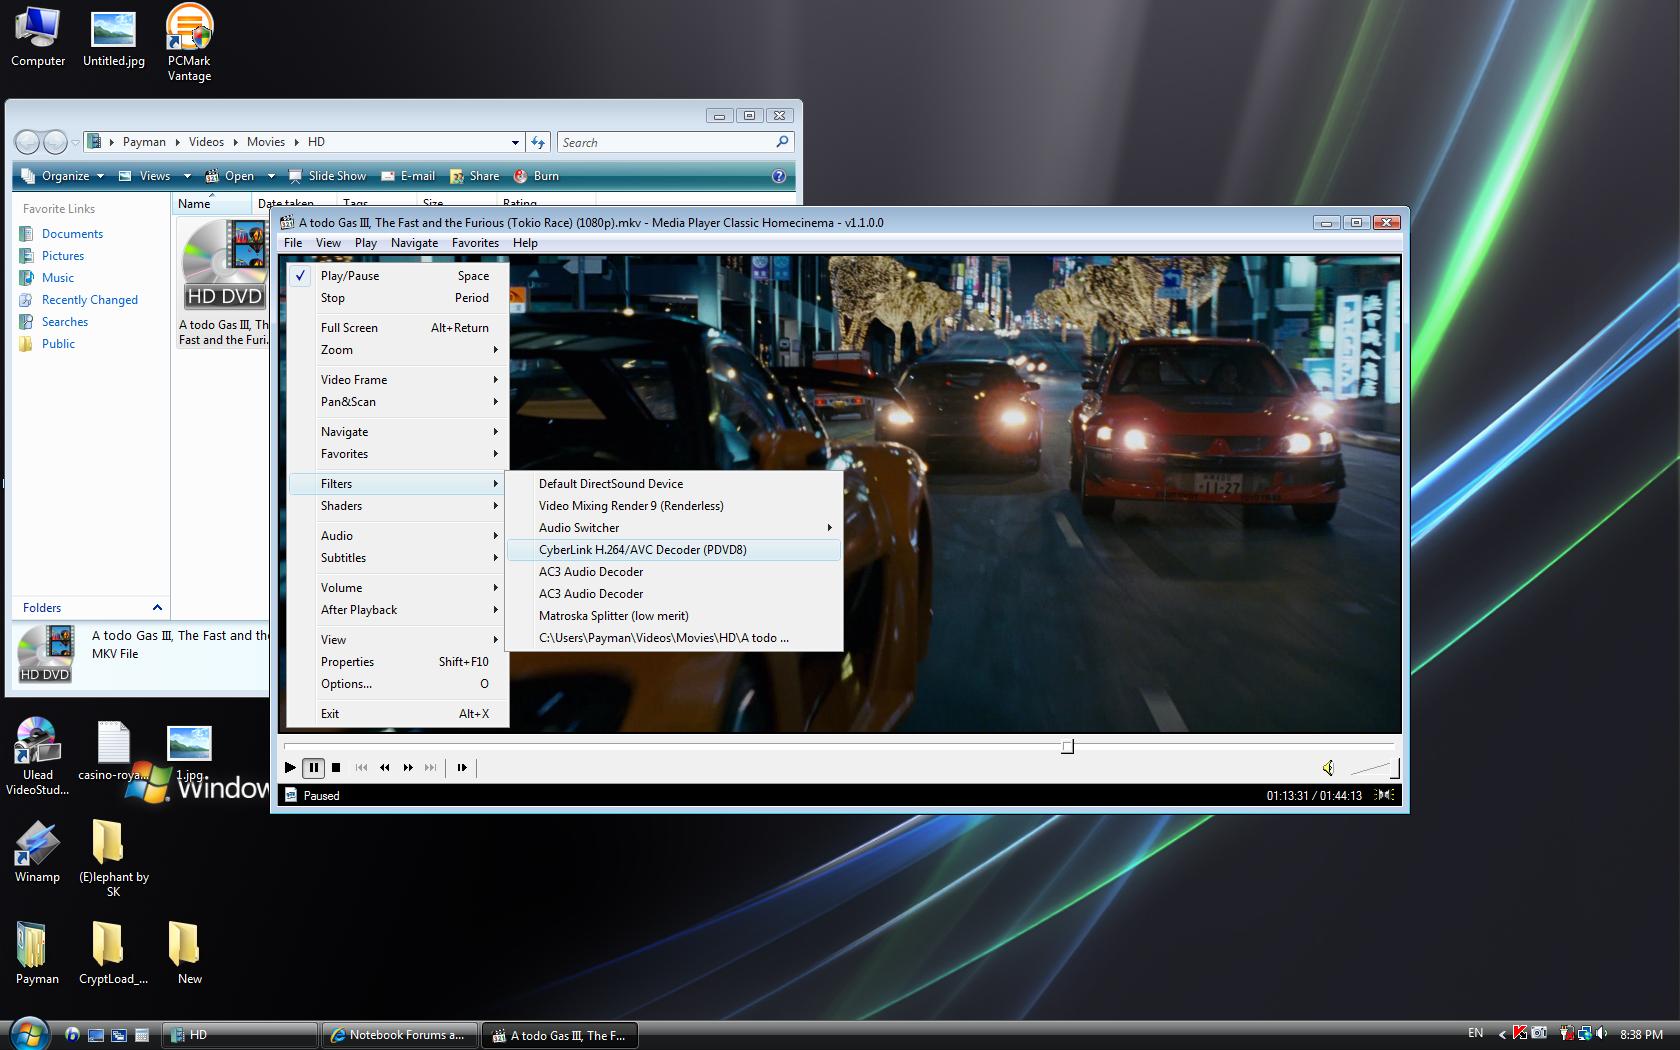Select CyberLink H.264/AVC Decoder (PDVD8) filter

[674, 550]
